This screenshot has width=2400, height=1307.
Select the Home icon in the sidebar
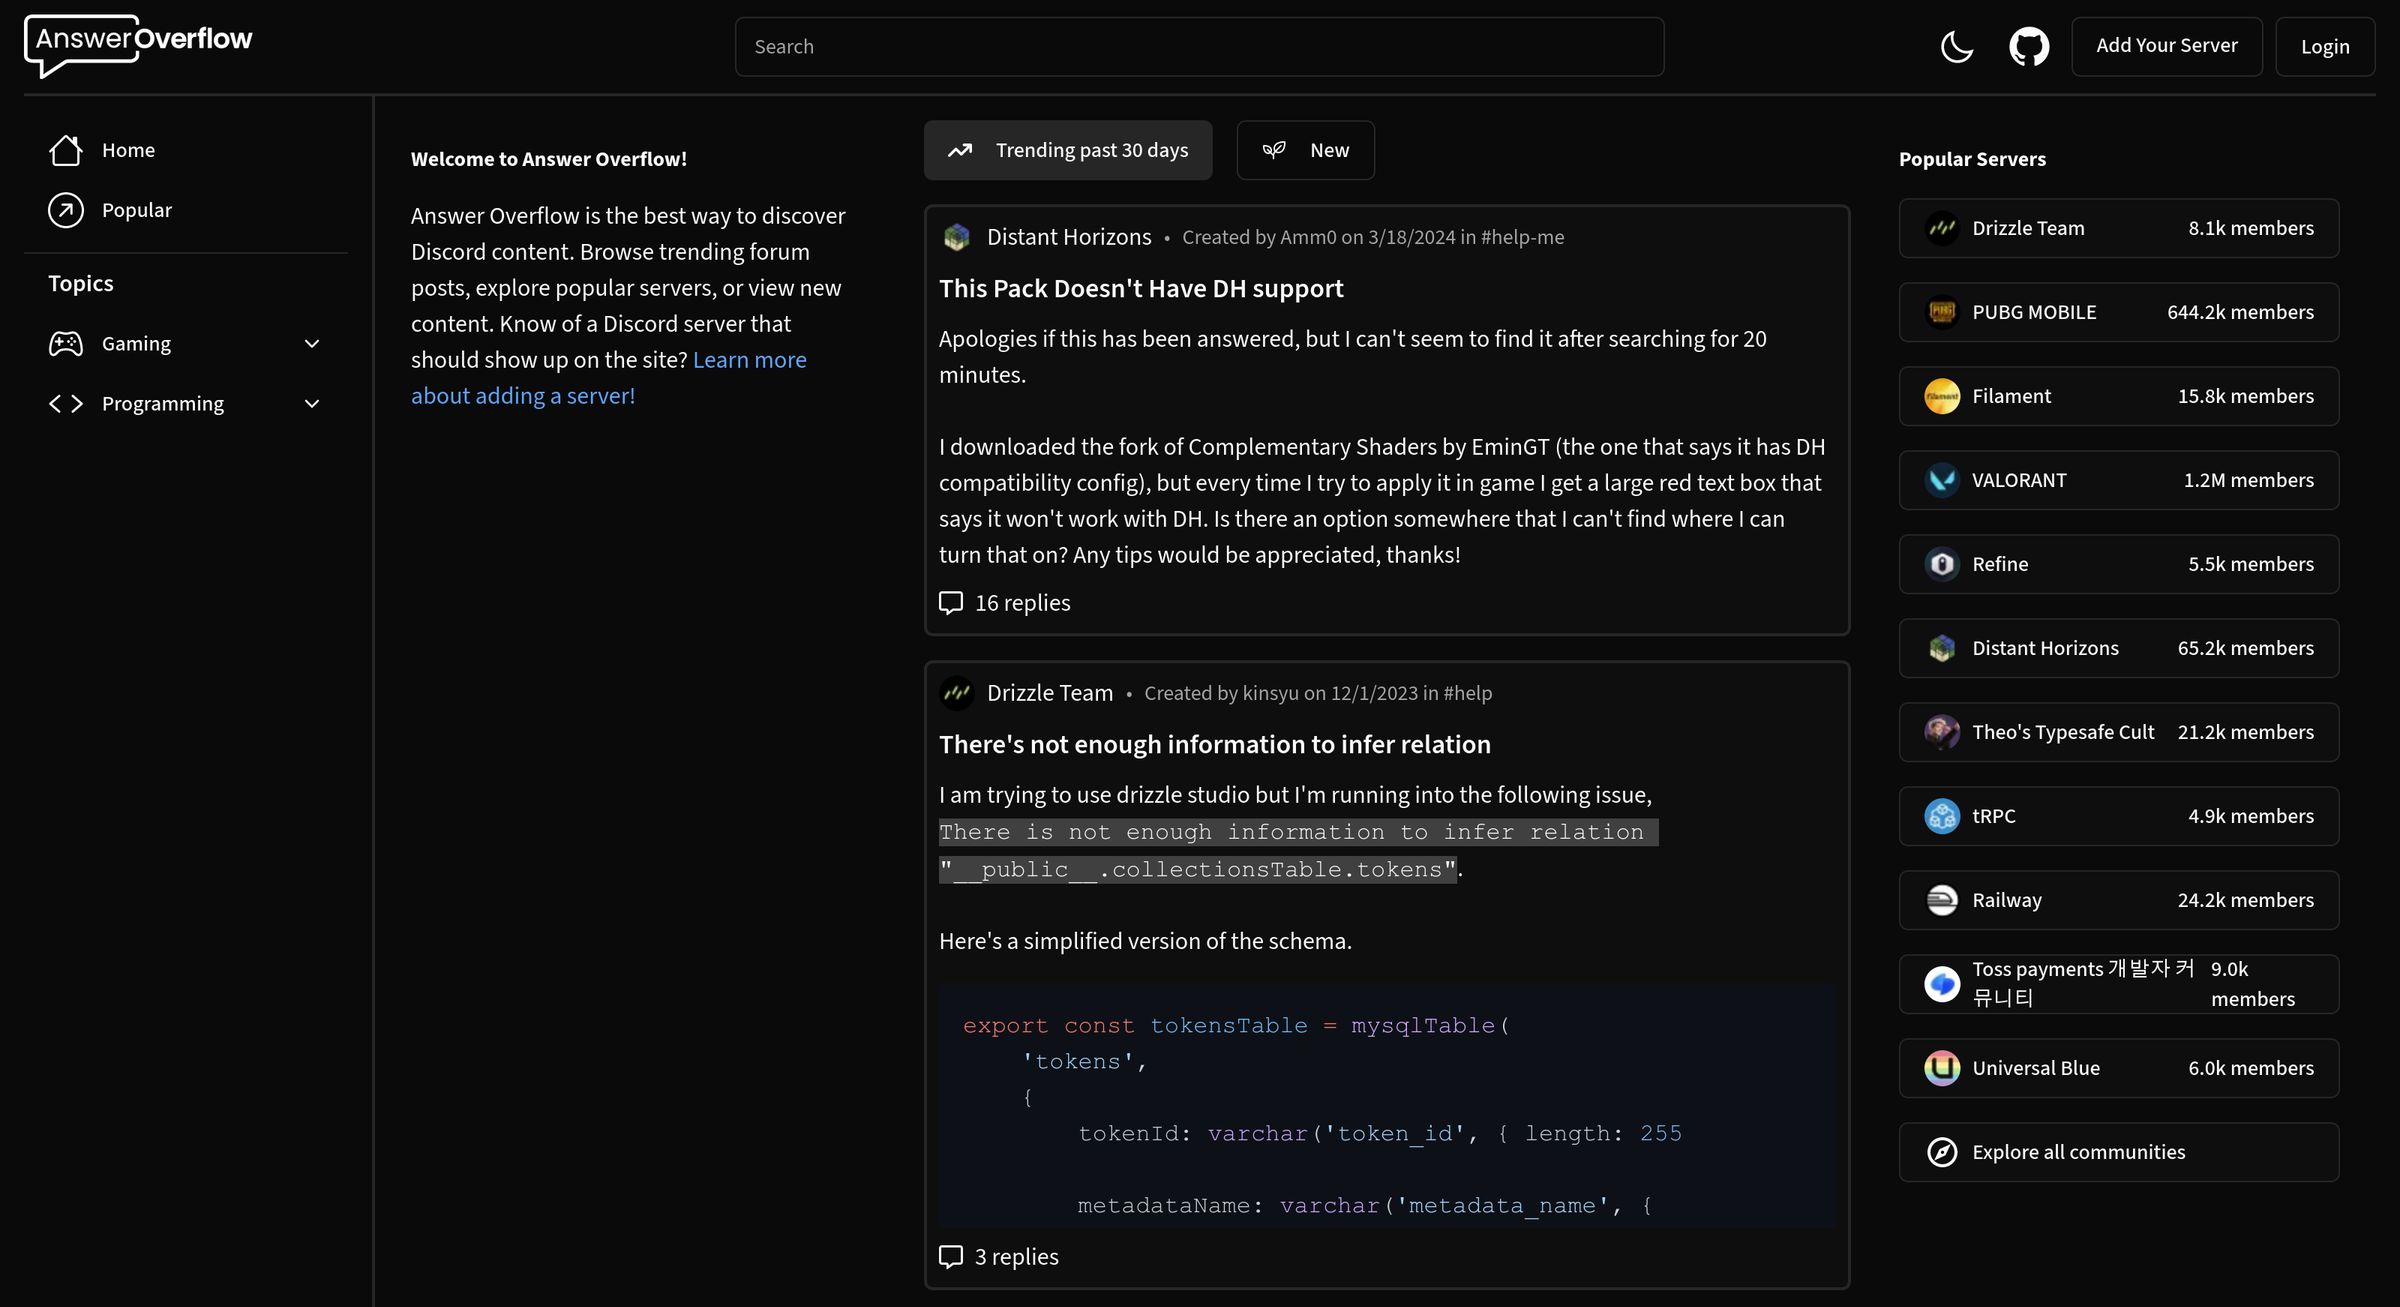(65, 149)
